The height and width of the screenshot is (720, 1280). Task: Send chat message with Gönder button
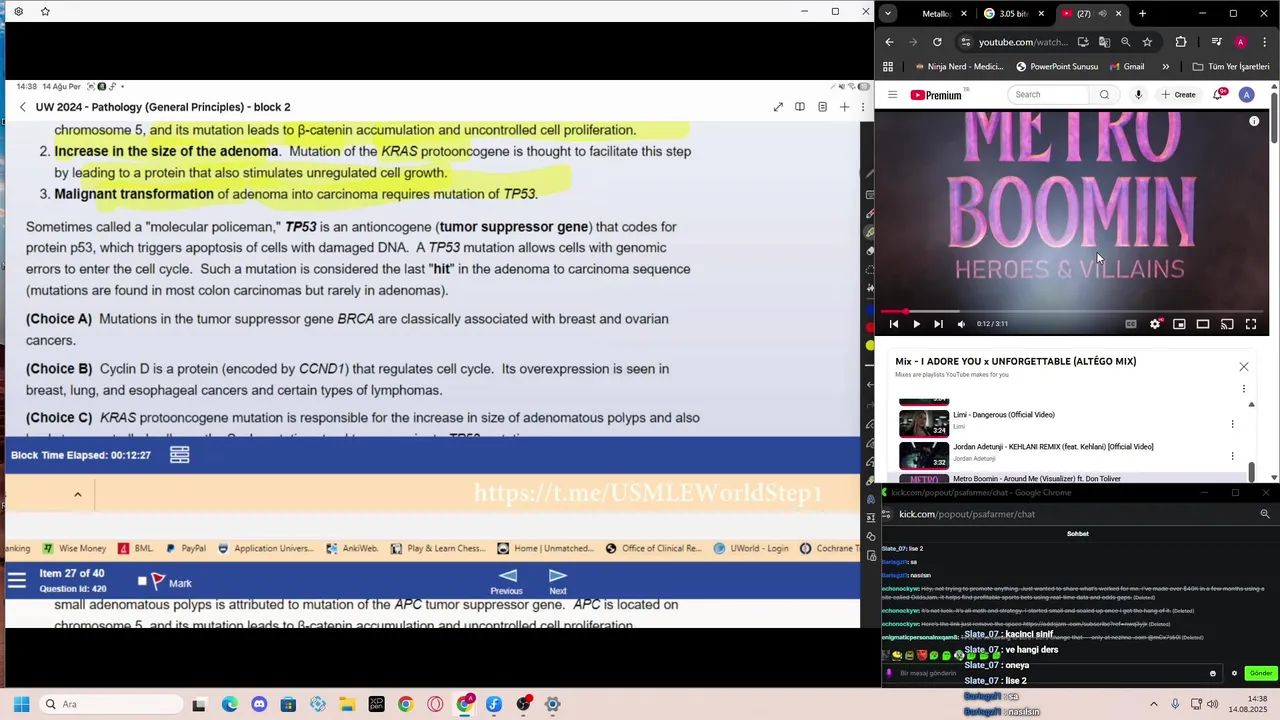(x=1261, y=673)
